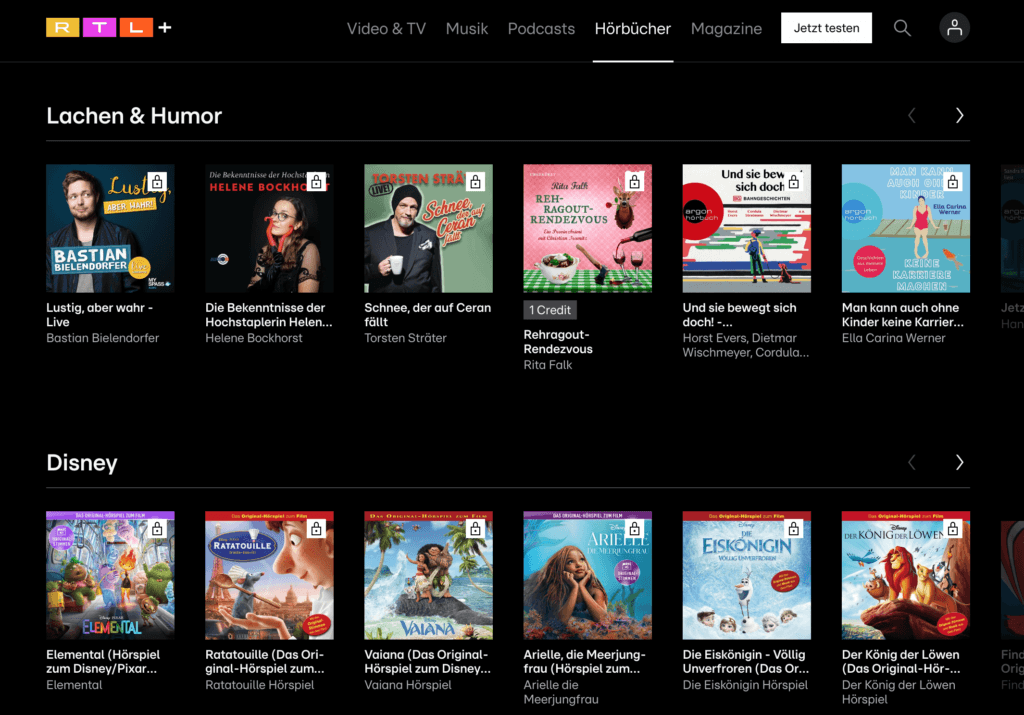
Task: Open the Die Bekenntnisse der Hochstaplerin title
Action: [x=268, y=315]
